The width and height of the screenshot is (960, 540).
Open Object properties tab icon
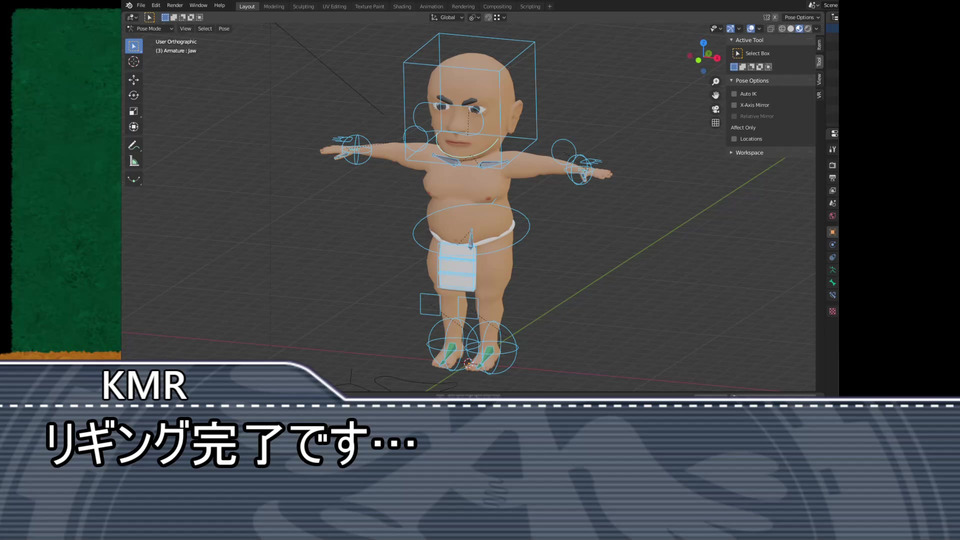pyautogui.click(x=832, y=232)
